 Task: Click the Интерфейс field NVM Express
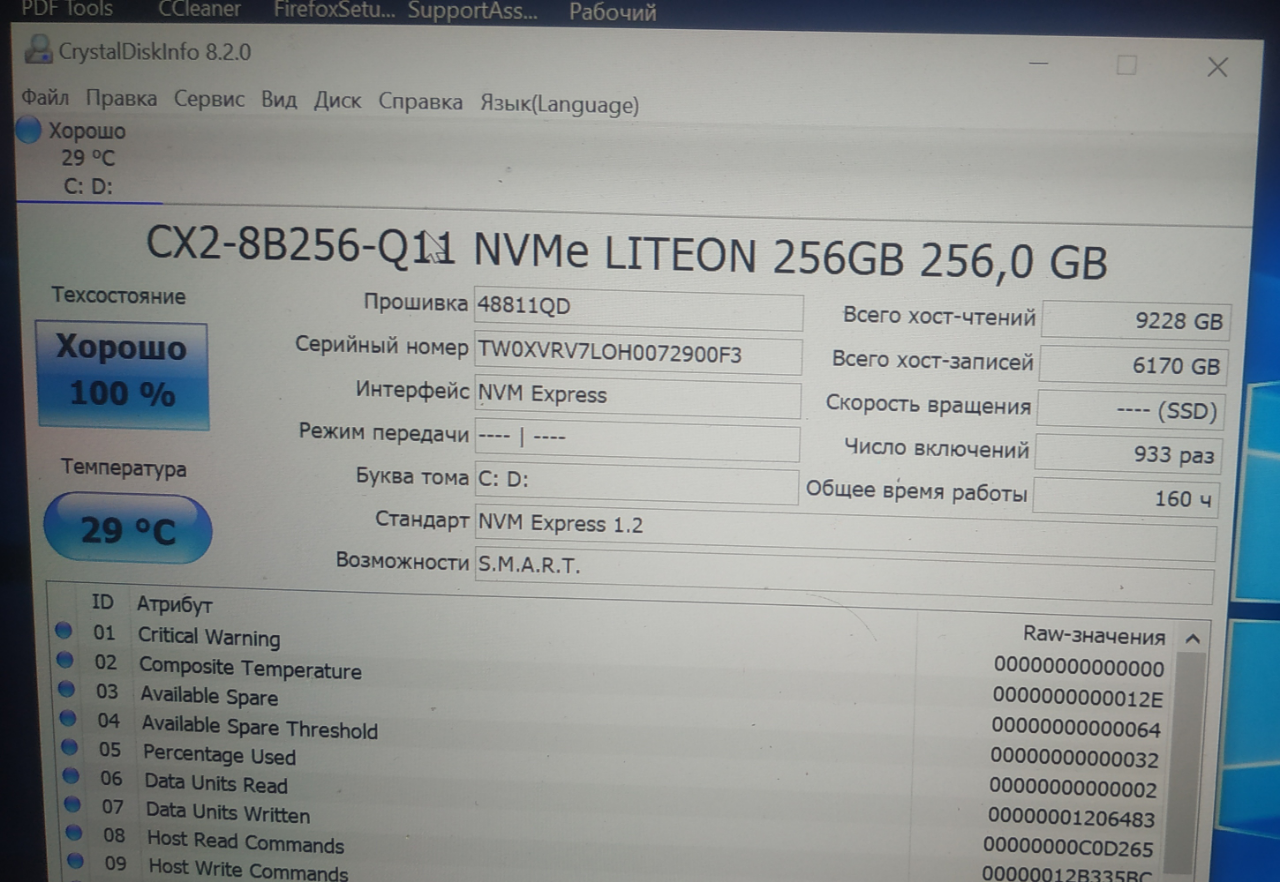click(637, 397)
